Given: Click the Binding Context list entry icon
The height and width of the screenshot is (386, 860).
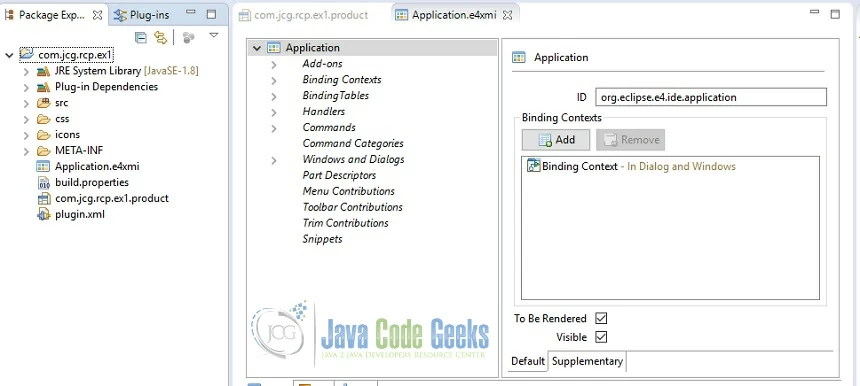Looking at the screenshot, I should coord(534,166).
